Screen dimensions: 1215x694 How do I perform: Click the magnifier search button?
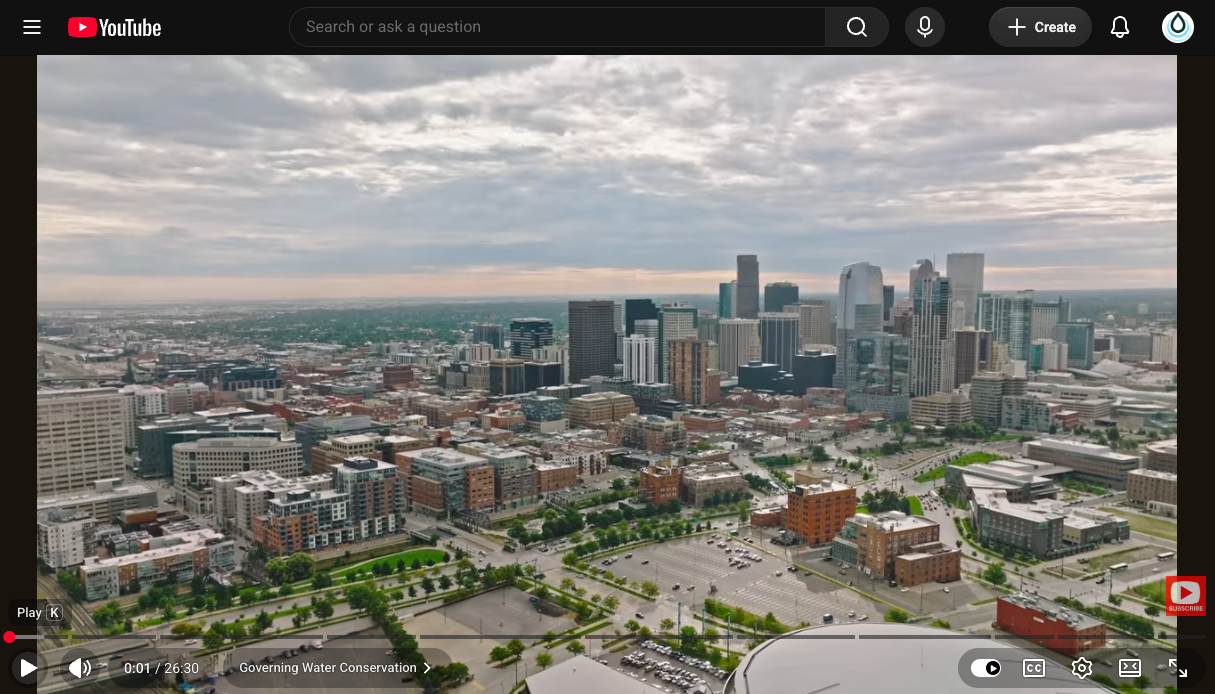click(x=857, y=27)
